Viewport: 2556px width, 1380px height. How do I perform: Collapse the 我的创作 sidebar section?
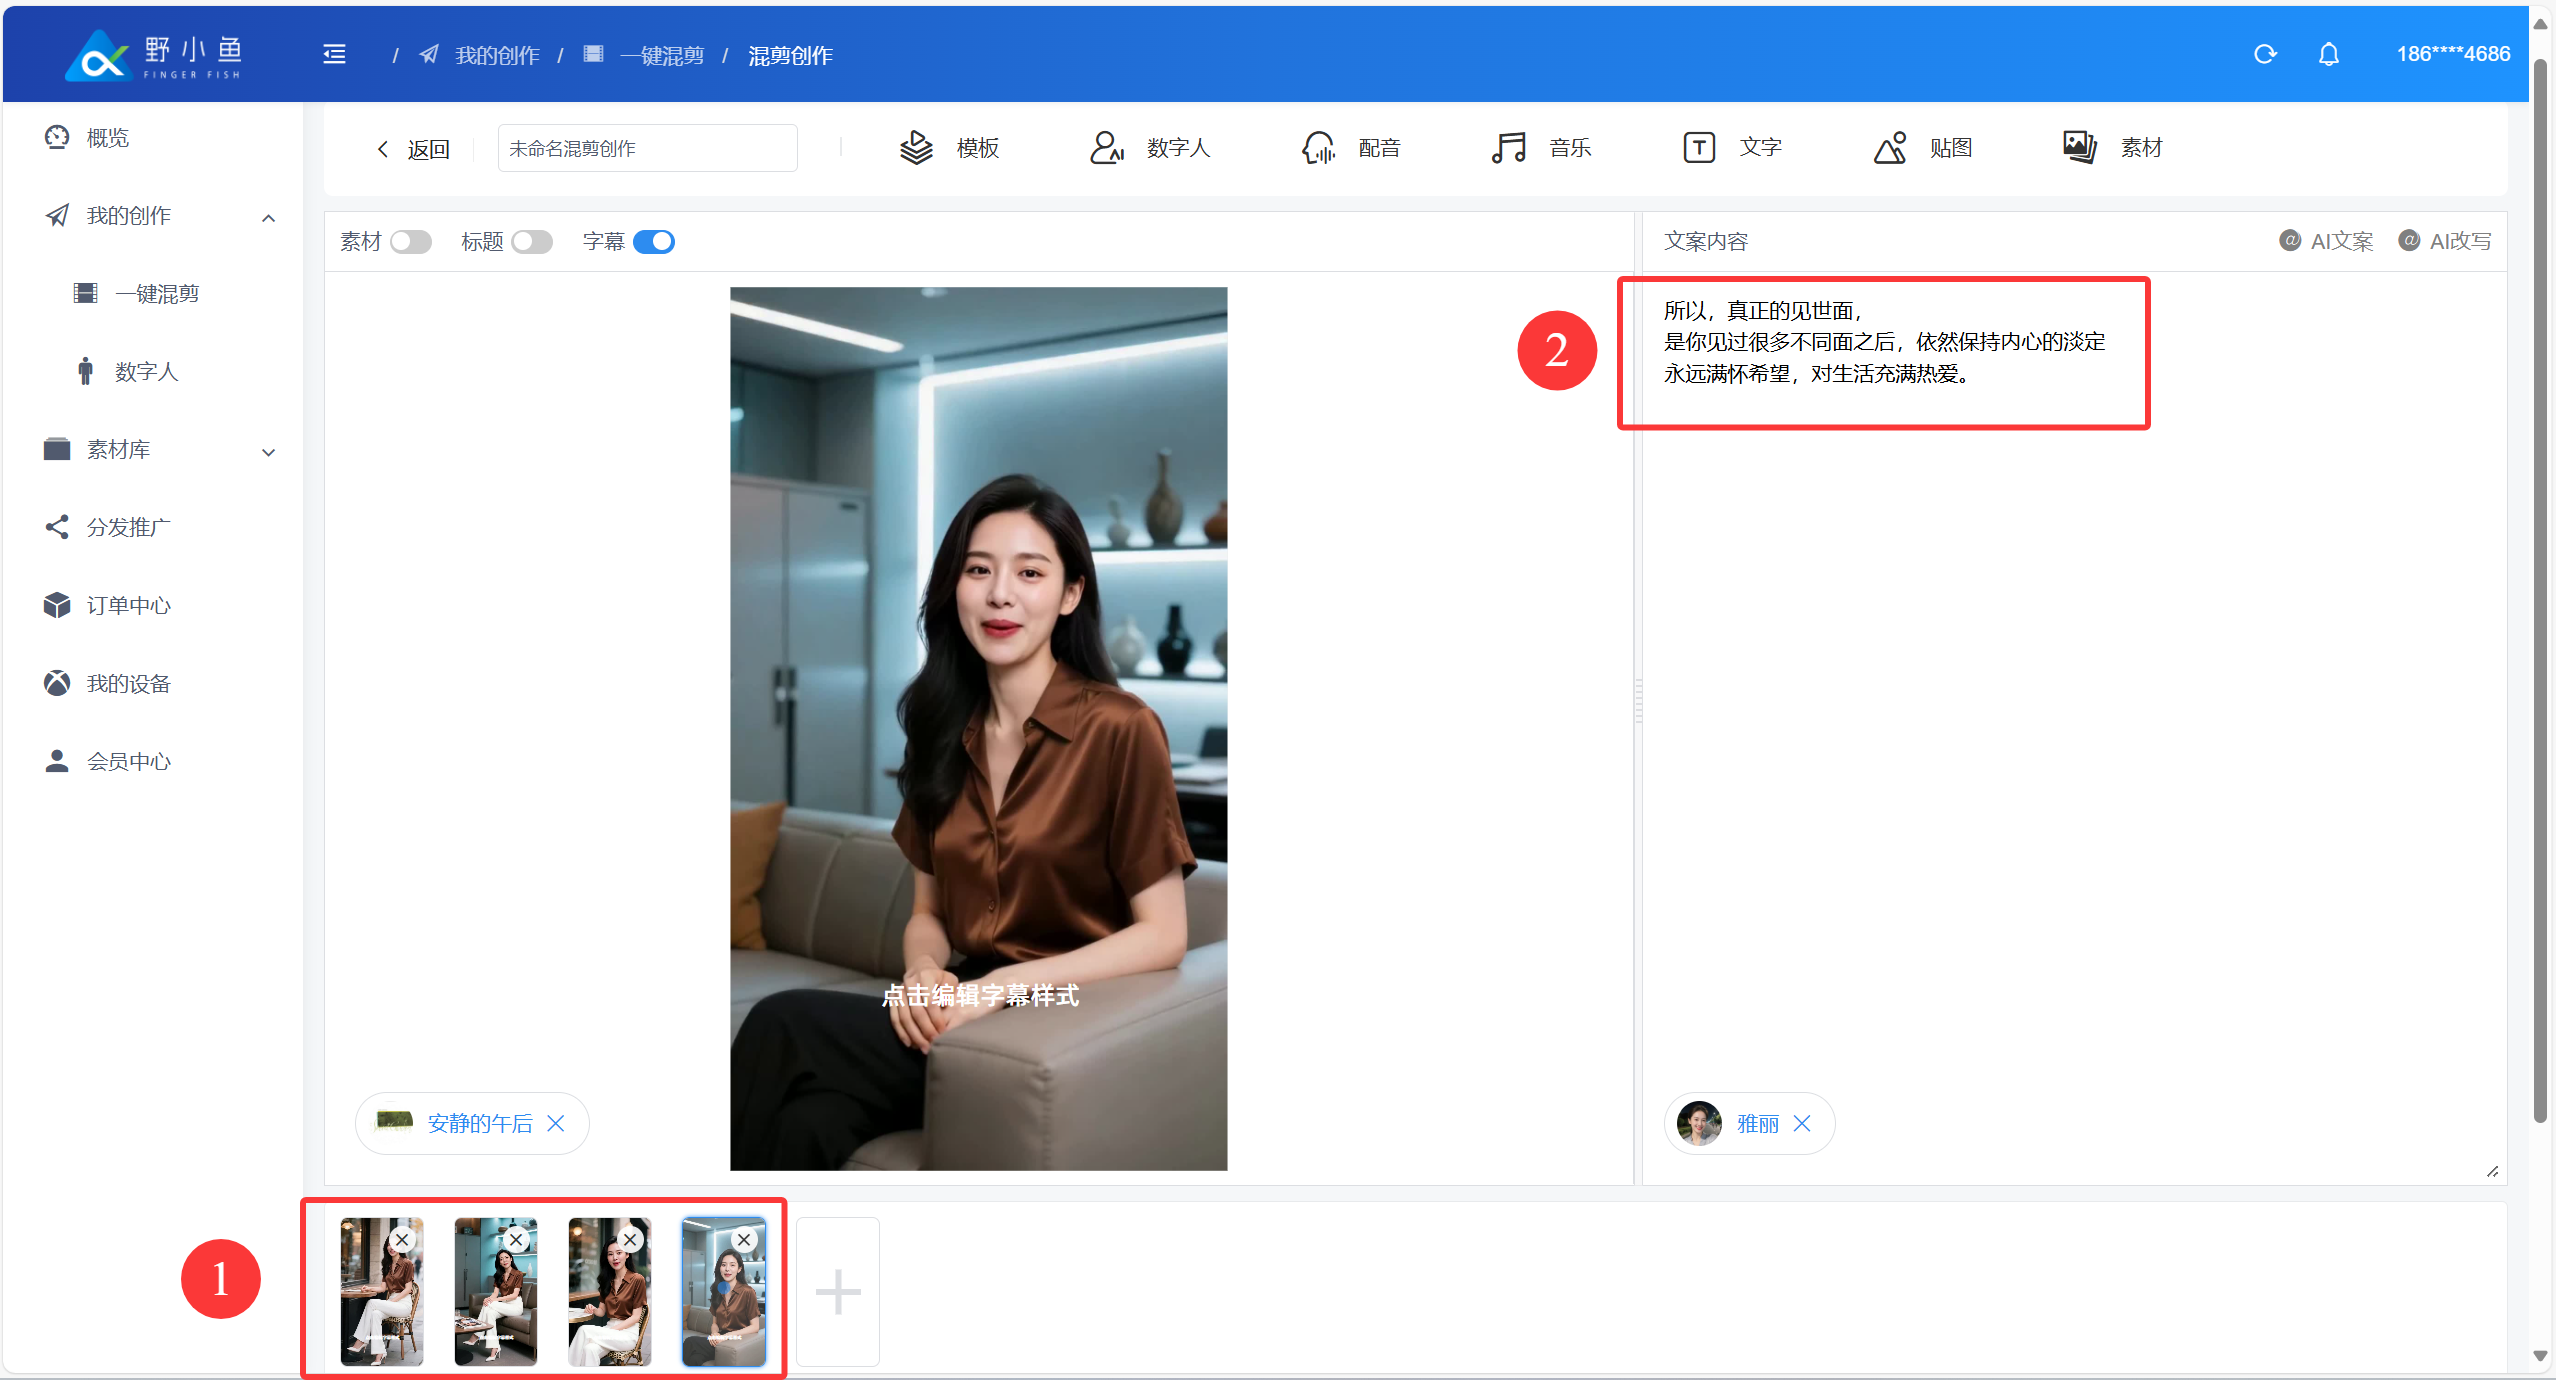(268, 217)
